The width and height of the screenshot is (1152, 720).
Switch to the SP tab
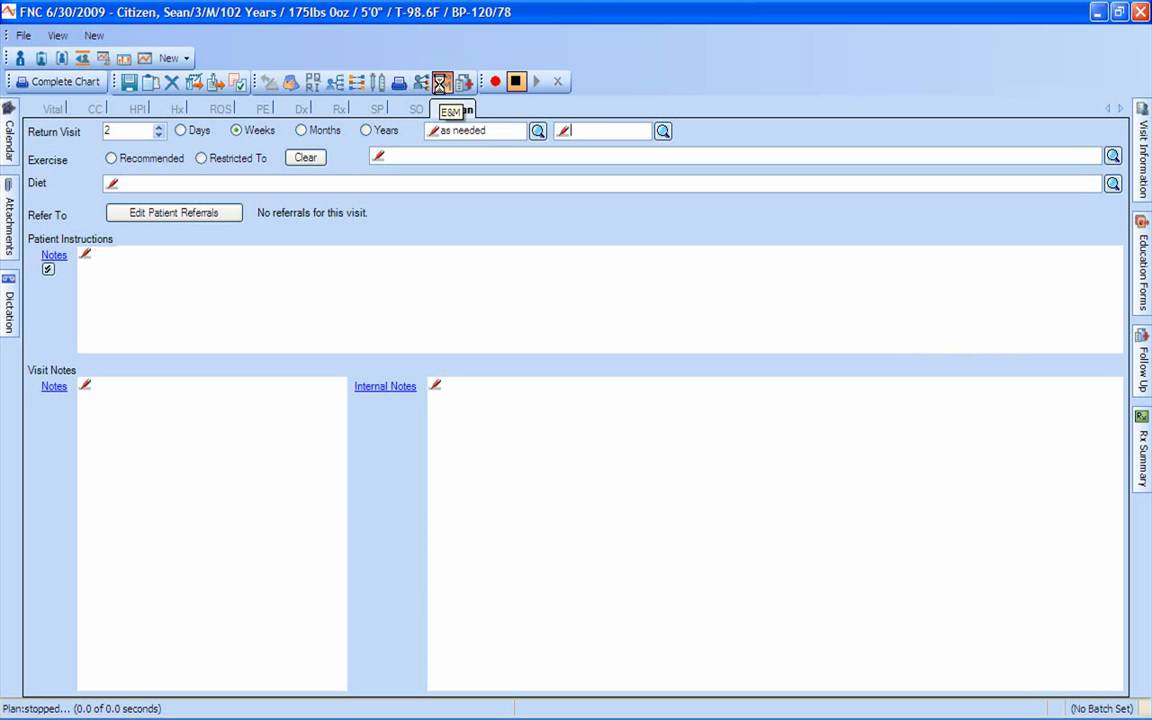[x=378, y=109]
